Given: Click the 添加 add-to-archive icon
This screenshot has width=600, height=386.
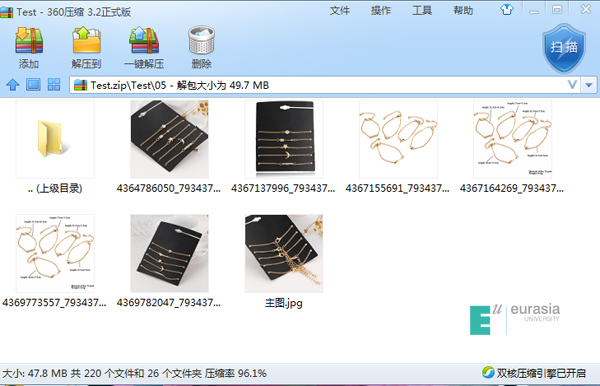Looking at the screenshot, I should click(29, 40).
